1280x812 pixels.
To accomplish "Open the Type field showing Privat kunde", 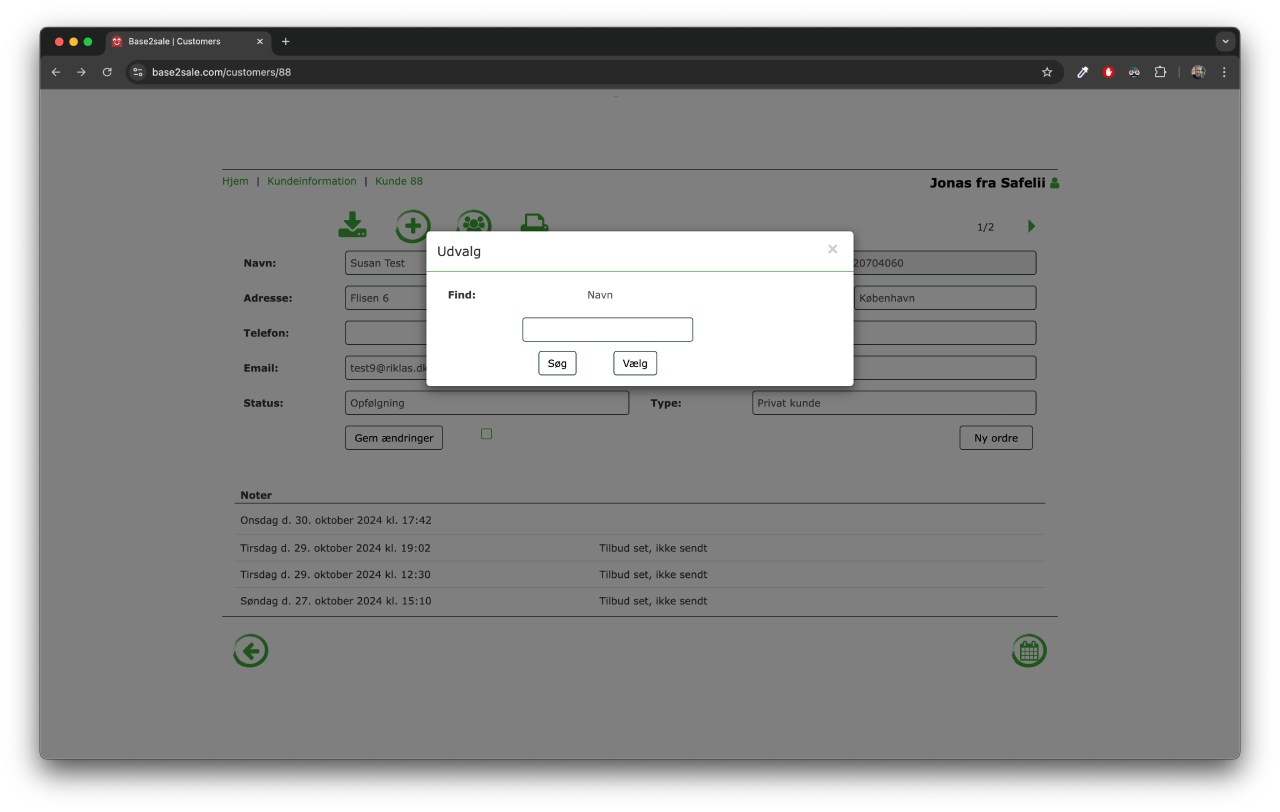I will click(x=893, y=403).
